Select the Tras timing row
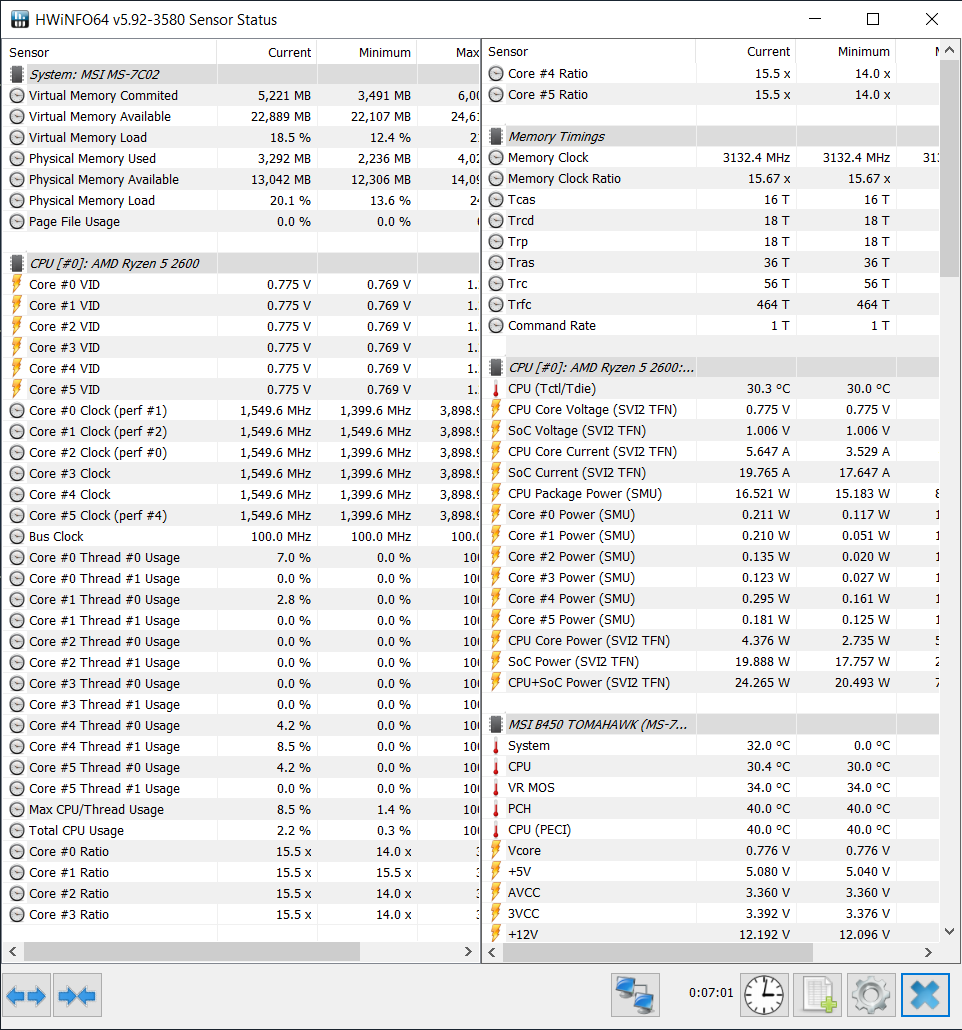This screenshot has height=1030, width=962. [x=712, y=263]
